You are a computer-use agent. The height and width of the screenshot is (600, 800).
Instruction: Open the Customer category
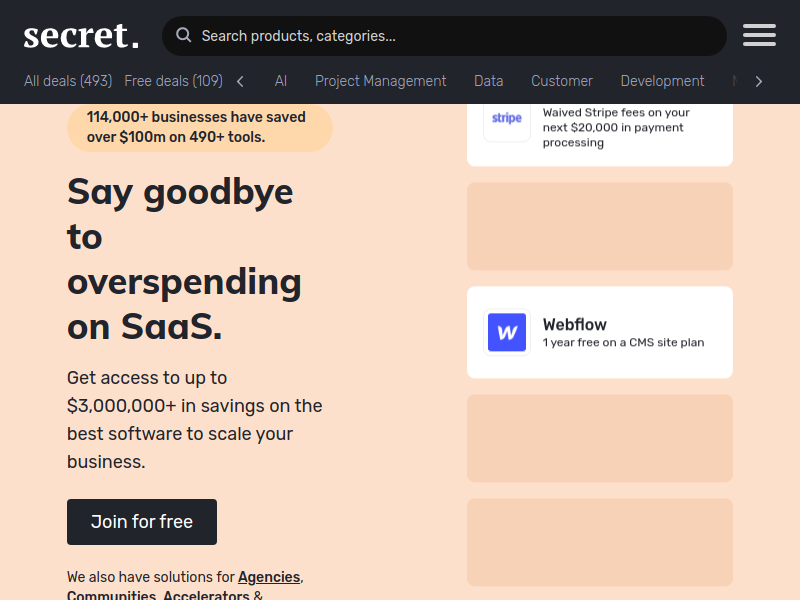[562, 81]
